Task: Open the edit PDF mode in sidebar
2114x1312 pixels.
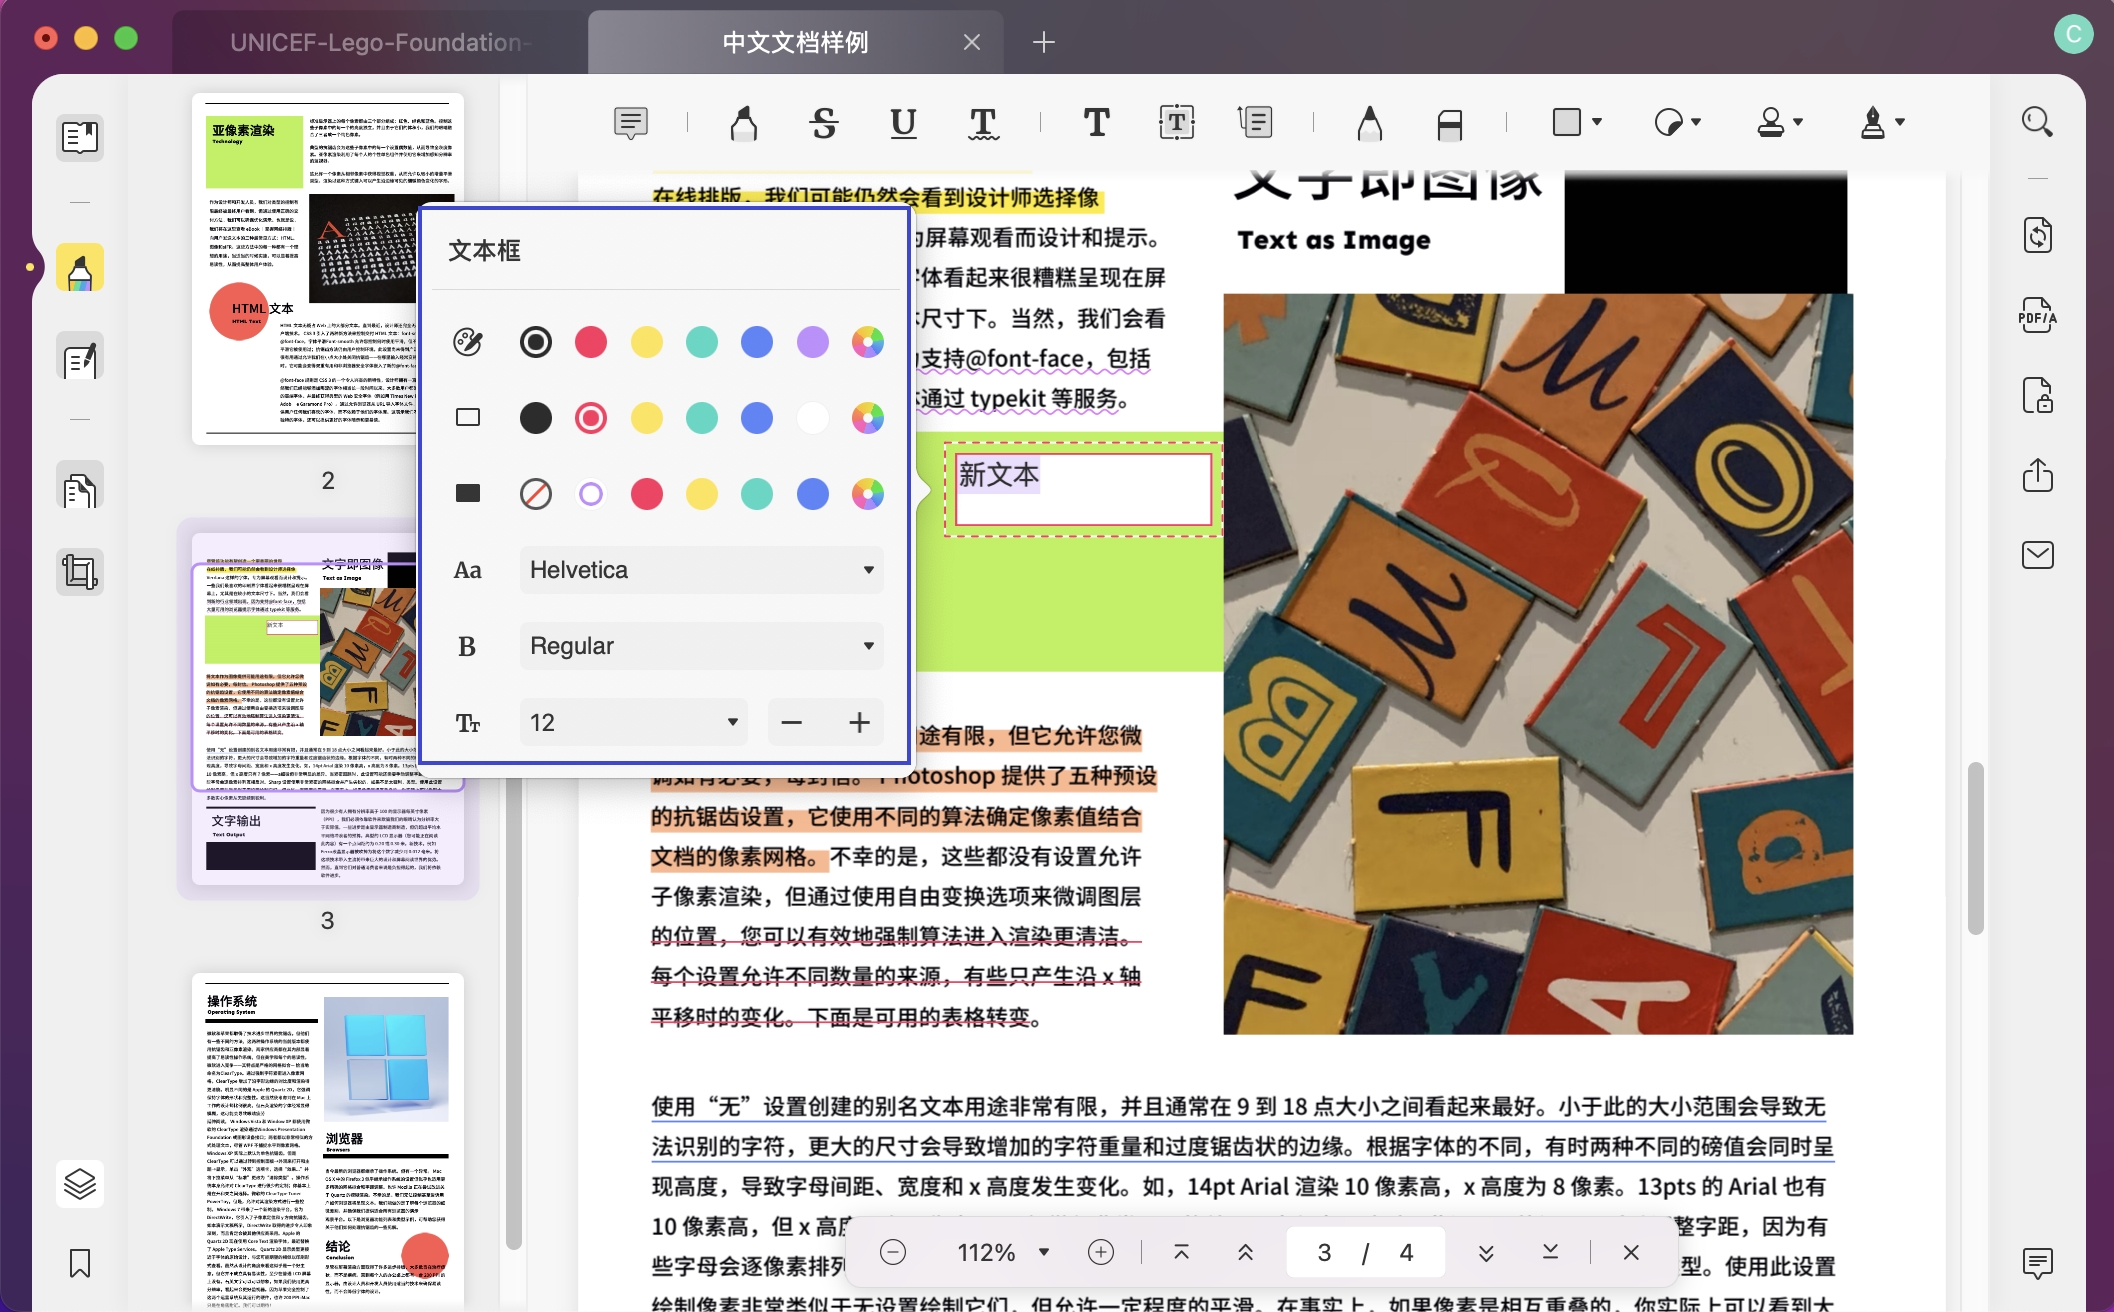Action: coord(80,356)
